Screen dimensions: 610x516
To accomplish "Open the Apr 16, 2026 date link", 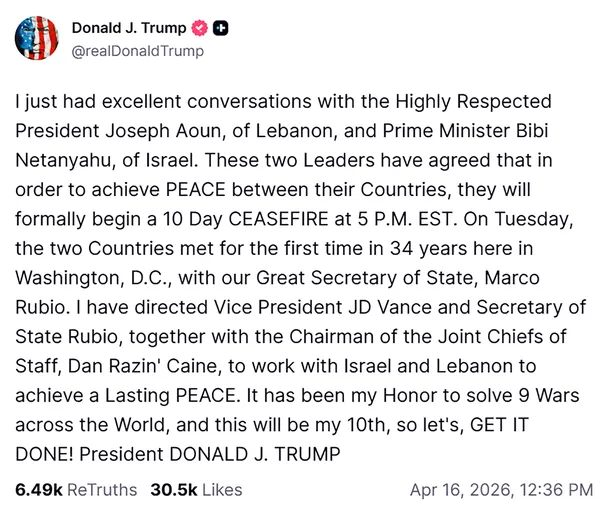I will click(x=464, y=490).
